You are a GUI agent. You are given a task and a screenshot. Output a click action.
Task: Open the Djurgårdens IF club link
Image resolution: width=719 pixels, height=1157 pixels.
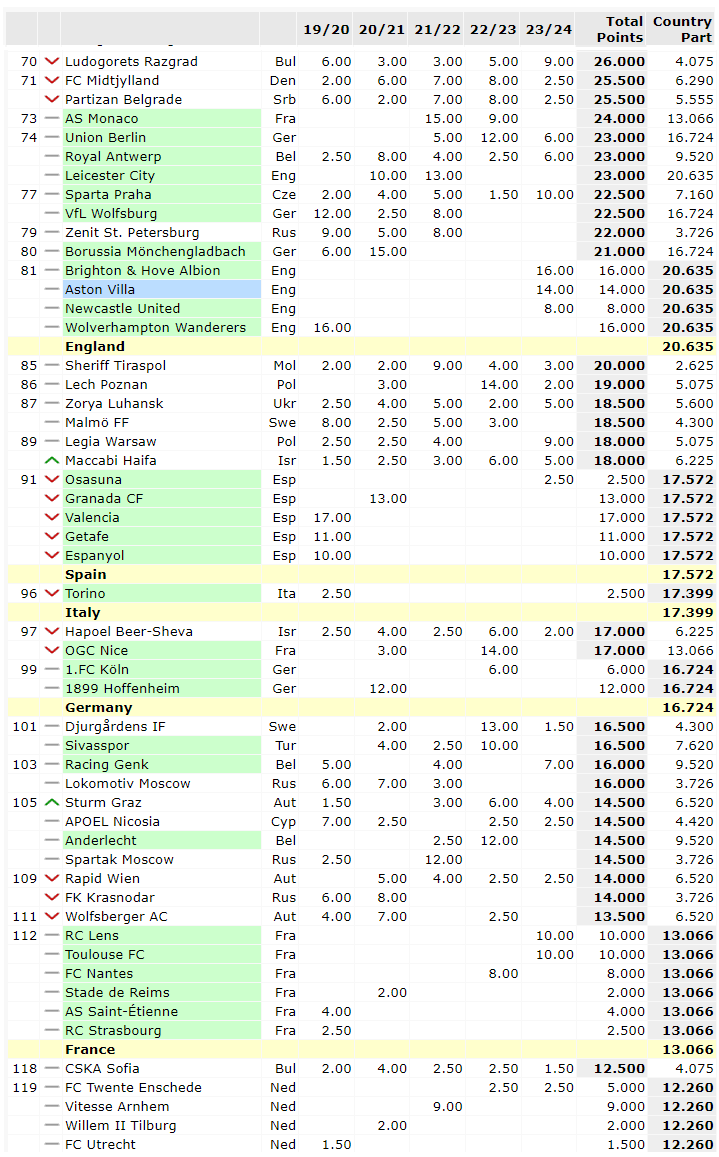[x=115, y=726]
